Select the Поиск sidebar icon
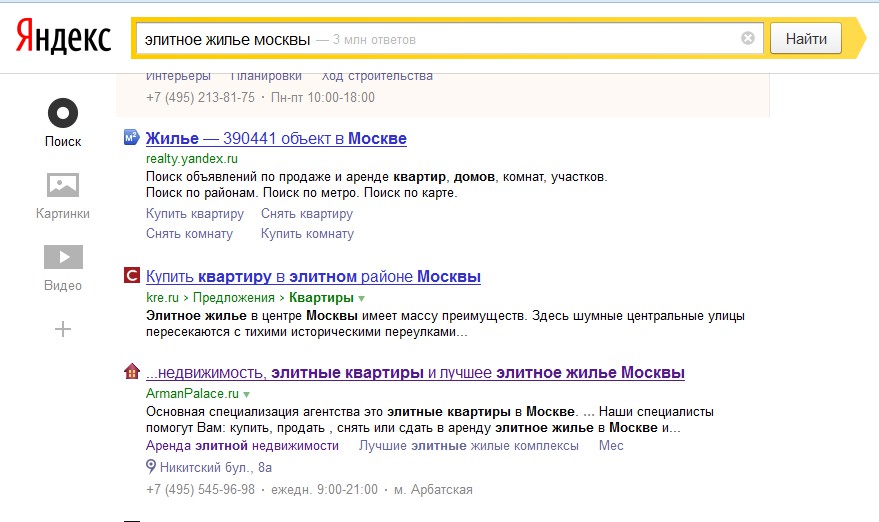The image size is (879, 522). [63, 113]
